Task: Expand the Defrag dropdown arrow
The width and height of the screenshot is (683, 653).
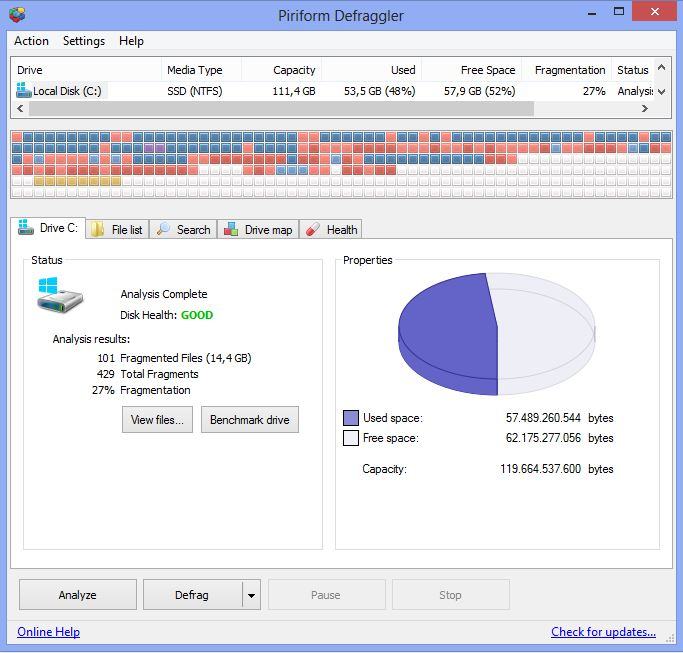Action: tap(251, 595)
